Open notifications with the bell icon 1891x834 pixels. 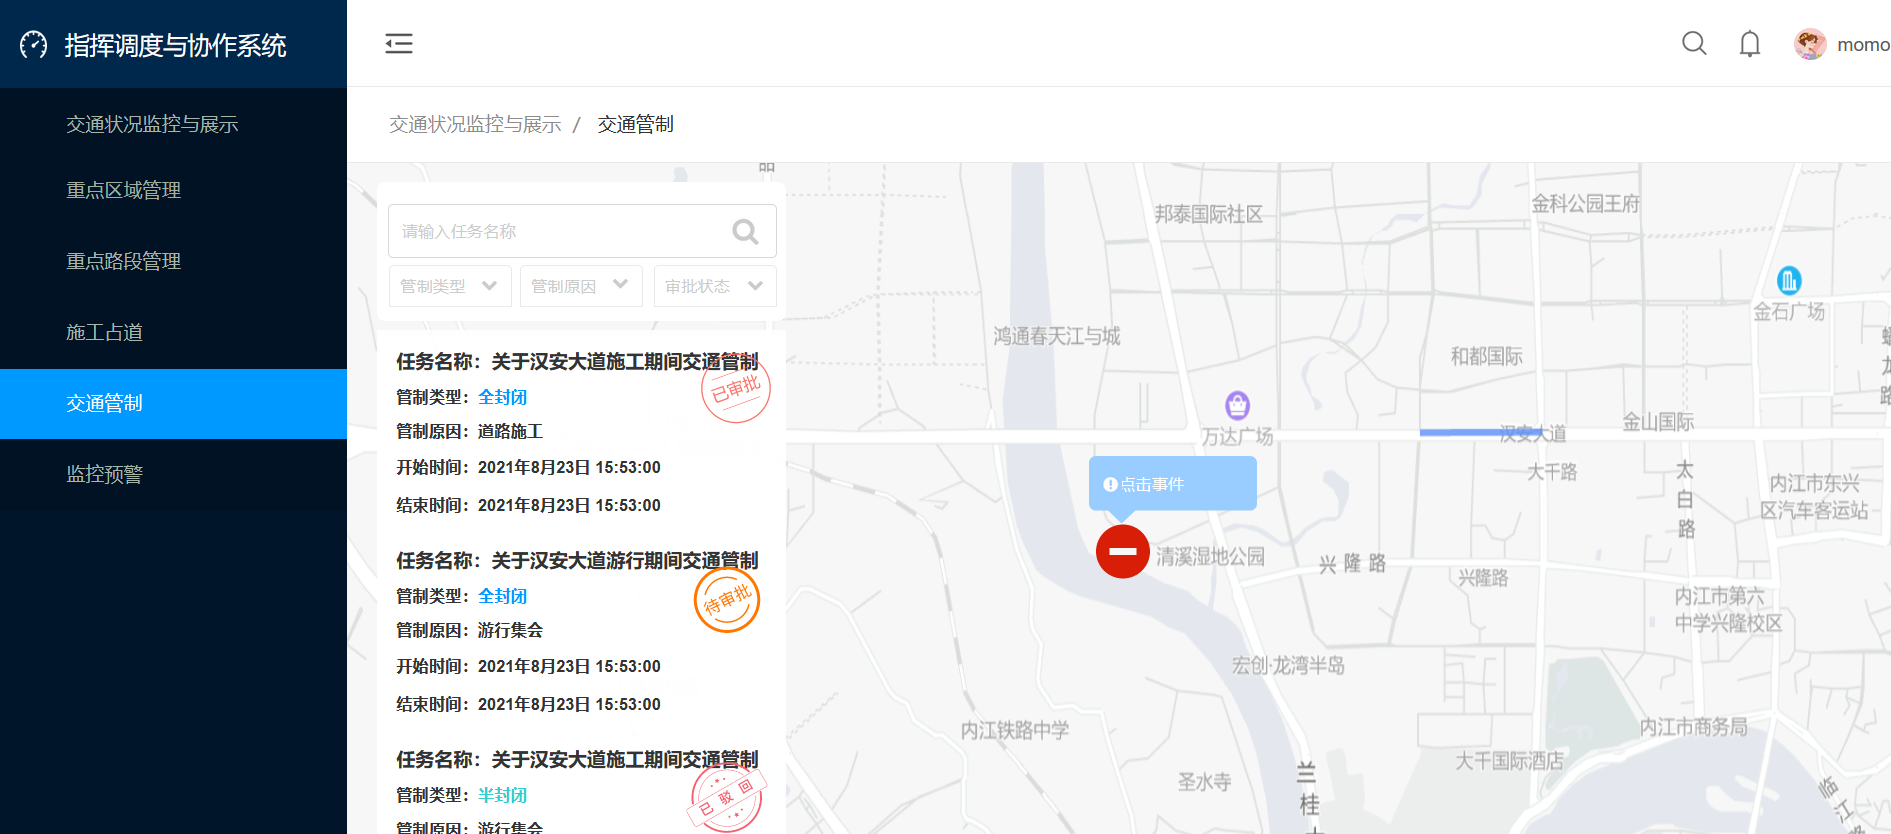(1750, 44)
